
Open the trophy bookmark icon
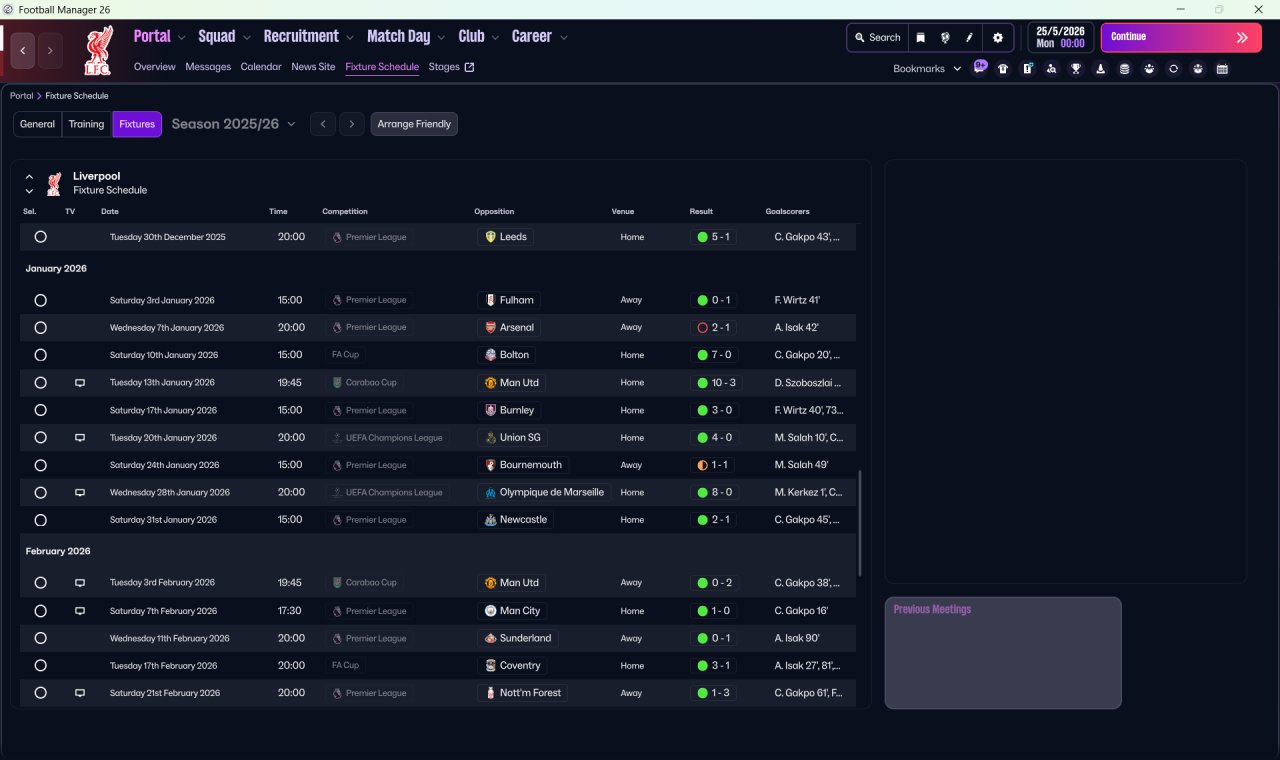(x=1076, y=69)
